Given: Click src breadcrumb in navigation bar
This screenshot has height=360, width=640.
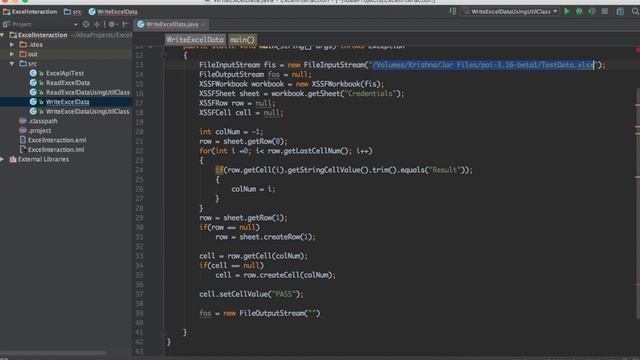Looking at the screenshot, I should pyautogui.click(x=73, y=11).
